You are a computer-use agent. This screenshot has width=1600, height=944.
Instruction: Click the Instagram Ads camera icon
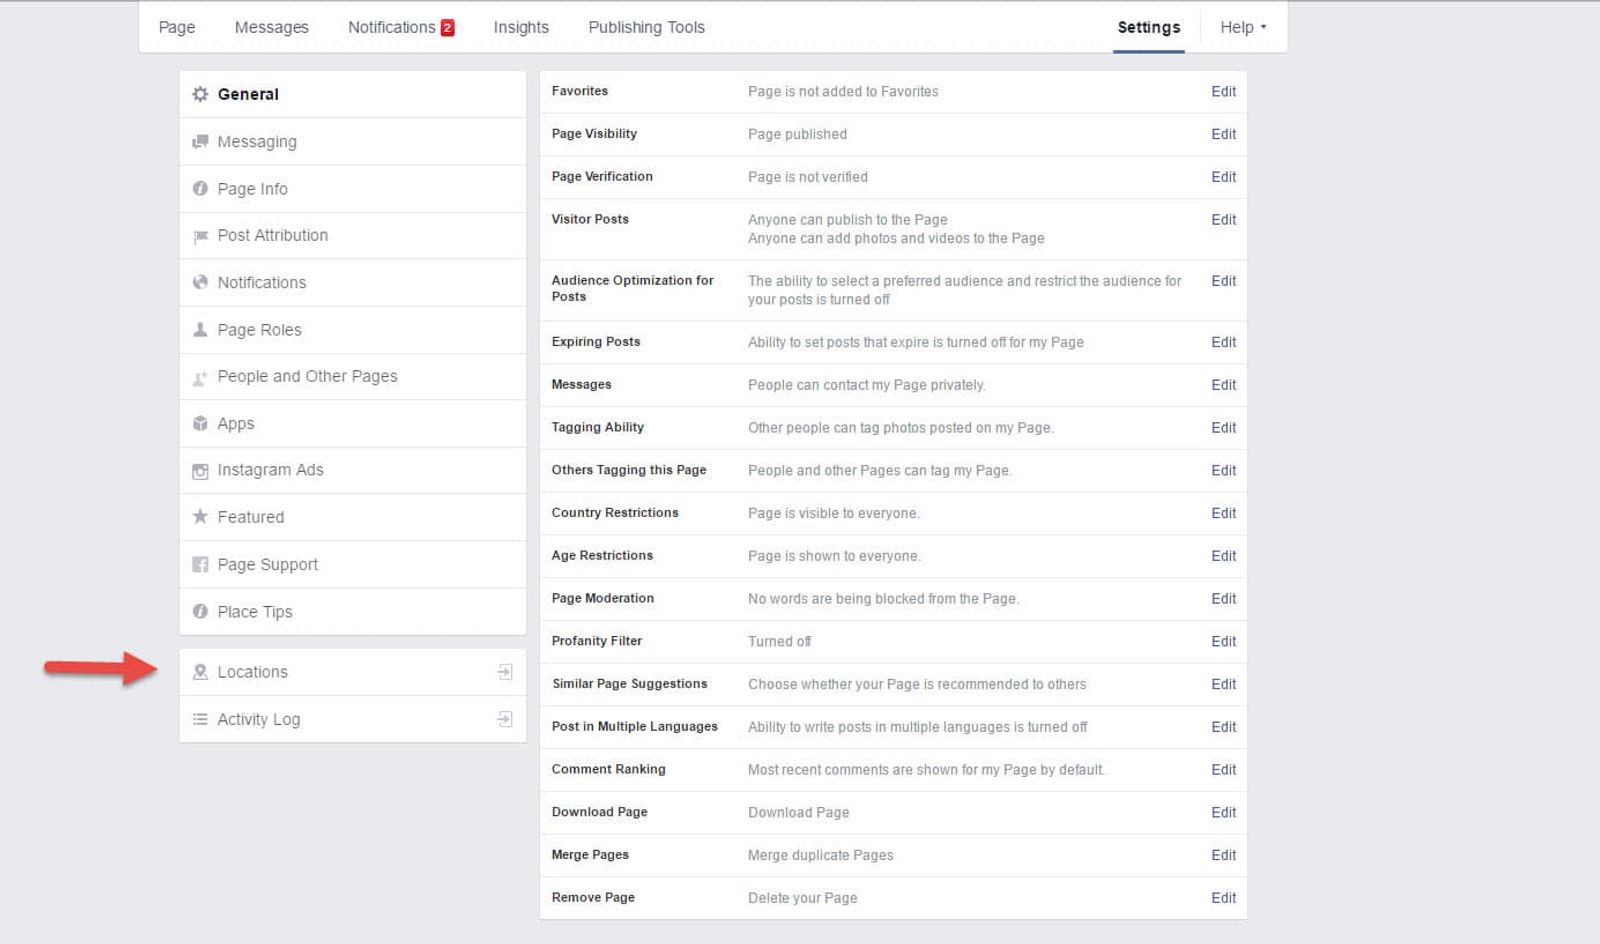(x=200, y=471)
